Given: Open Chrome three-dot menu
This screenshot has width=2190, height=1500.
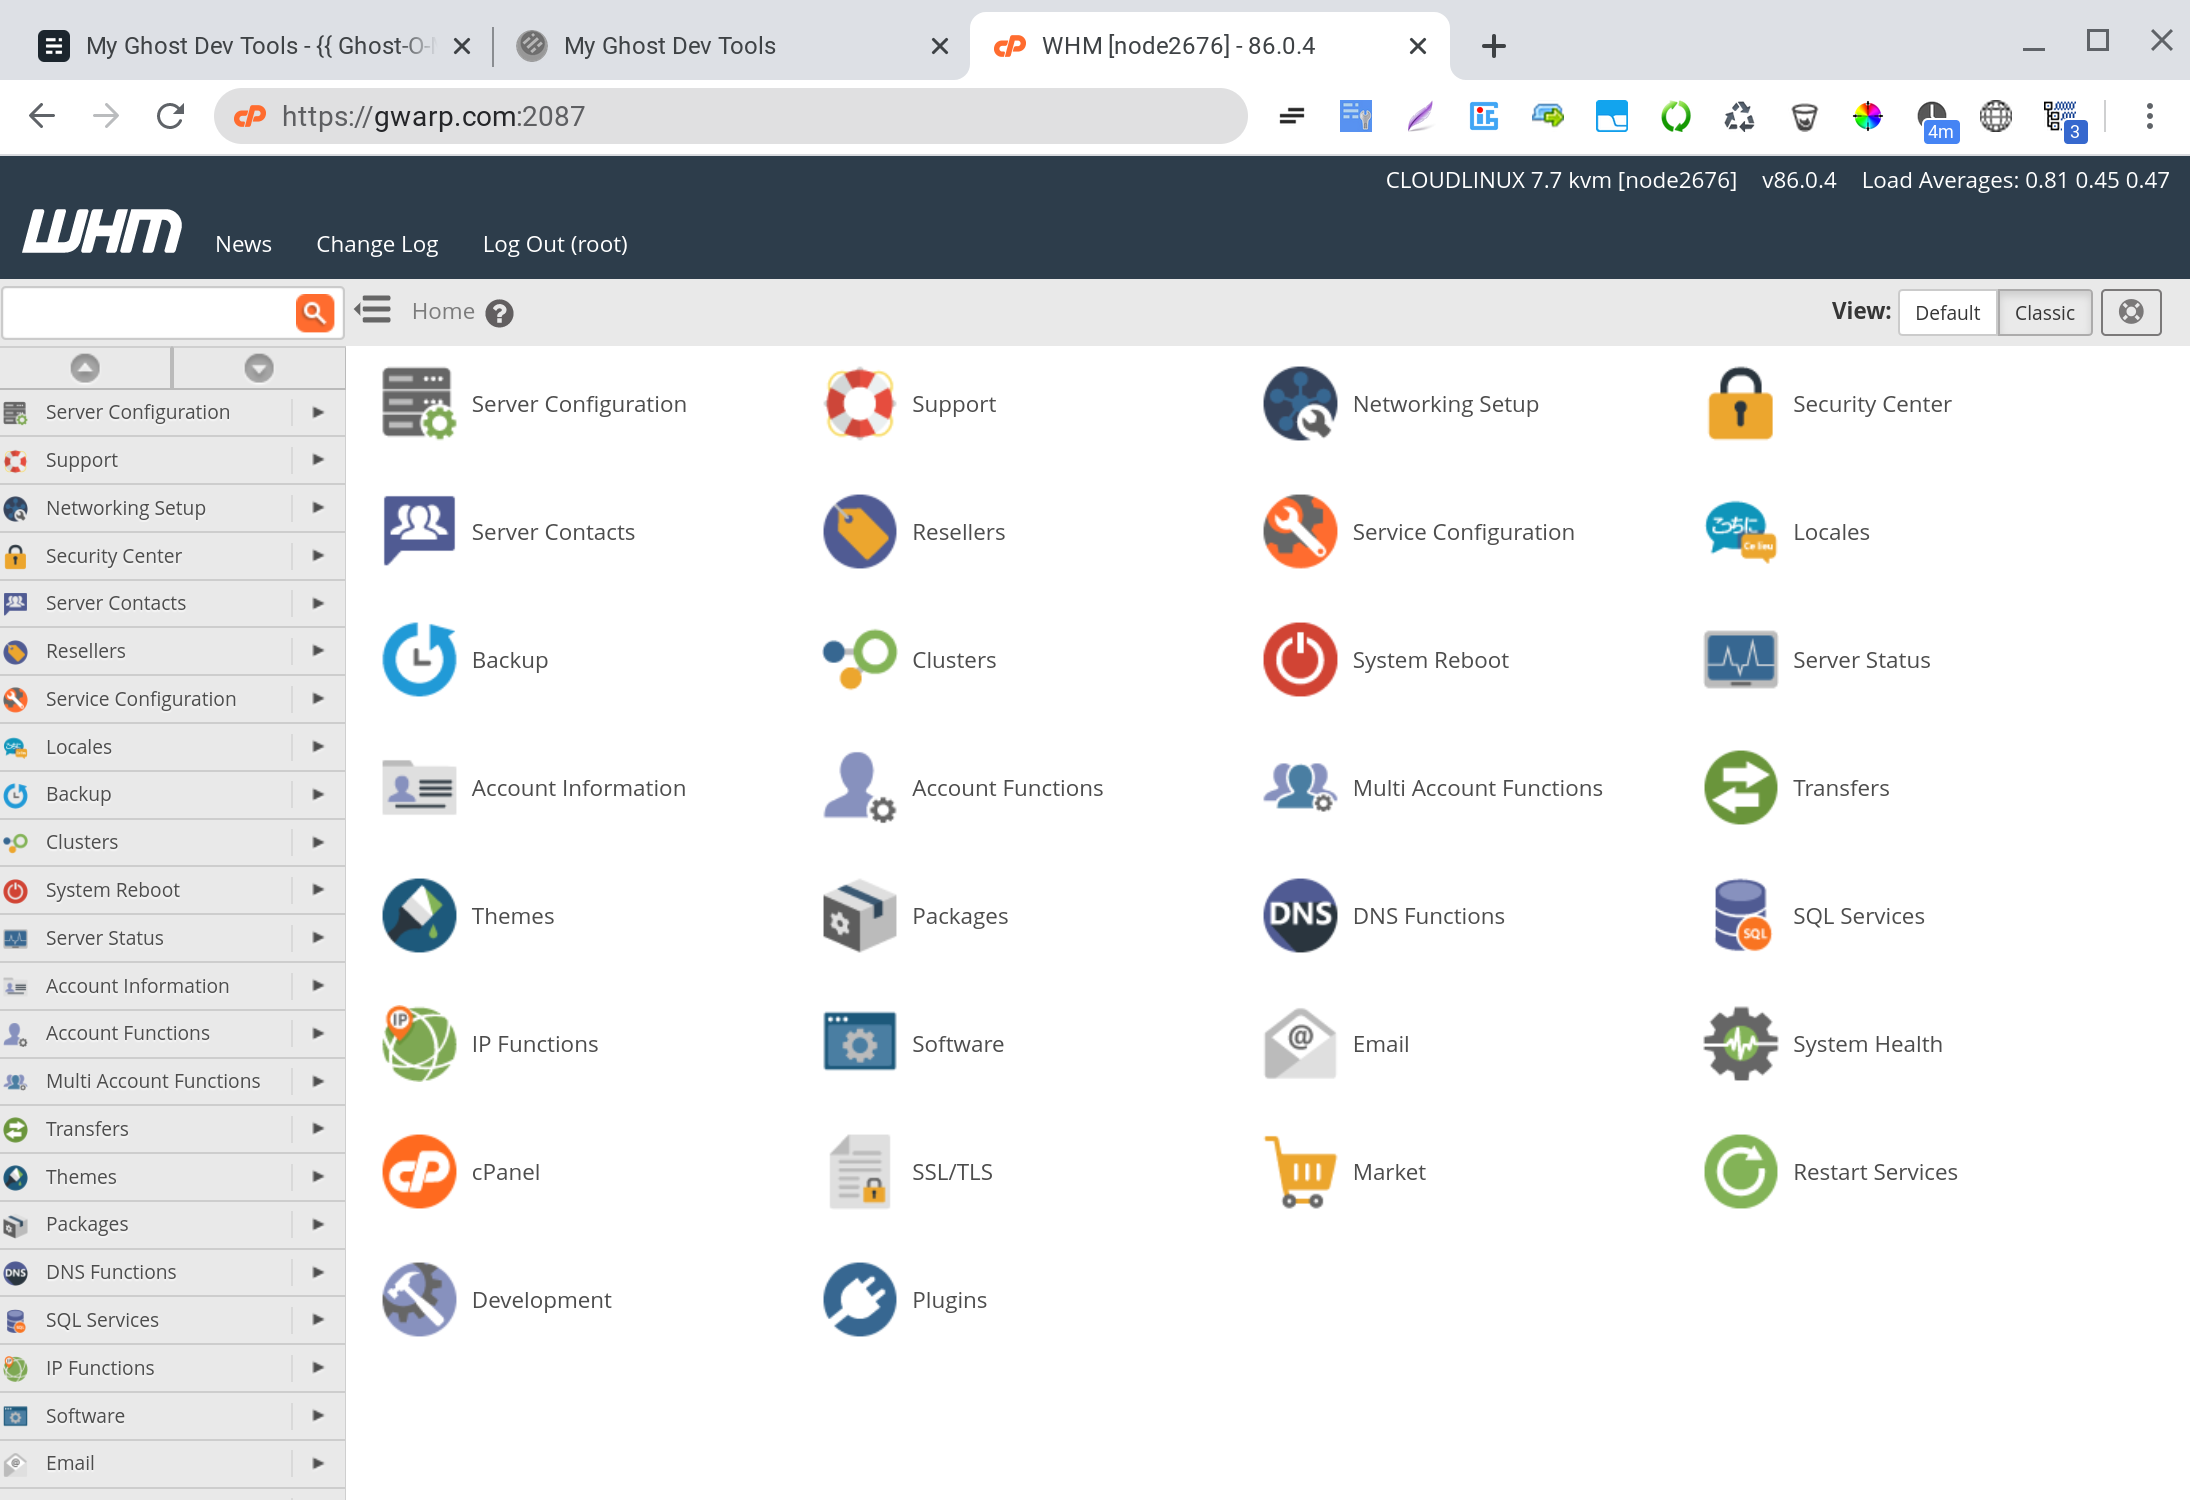Looking at the screenshot, I should [2149, 116].
